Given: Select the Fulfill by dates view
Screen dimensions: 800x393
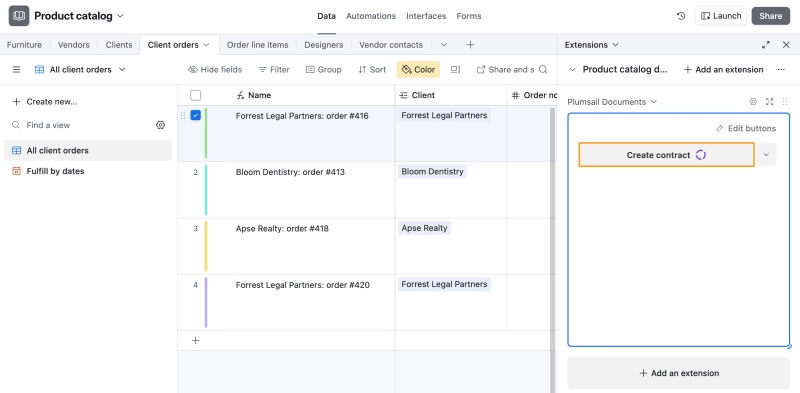Looking at the screenshot, I should coord(88,171).
